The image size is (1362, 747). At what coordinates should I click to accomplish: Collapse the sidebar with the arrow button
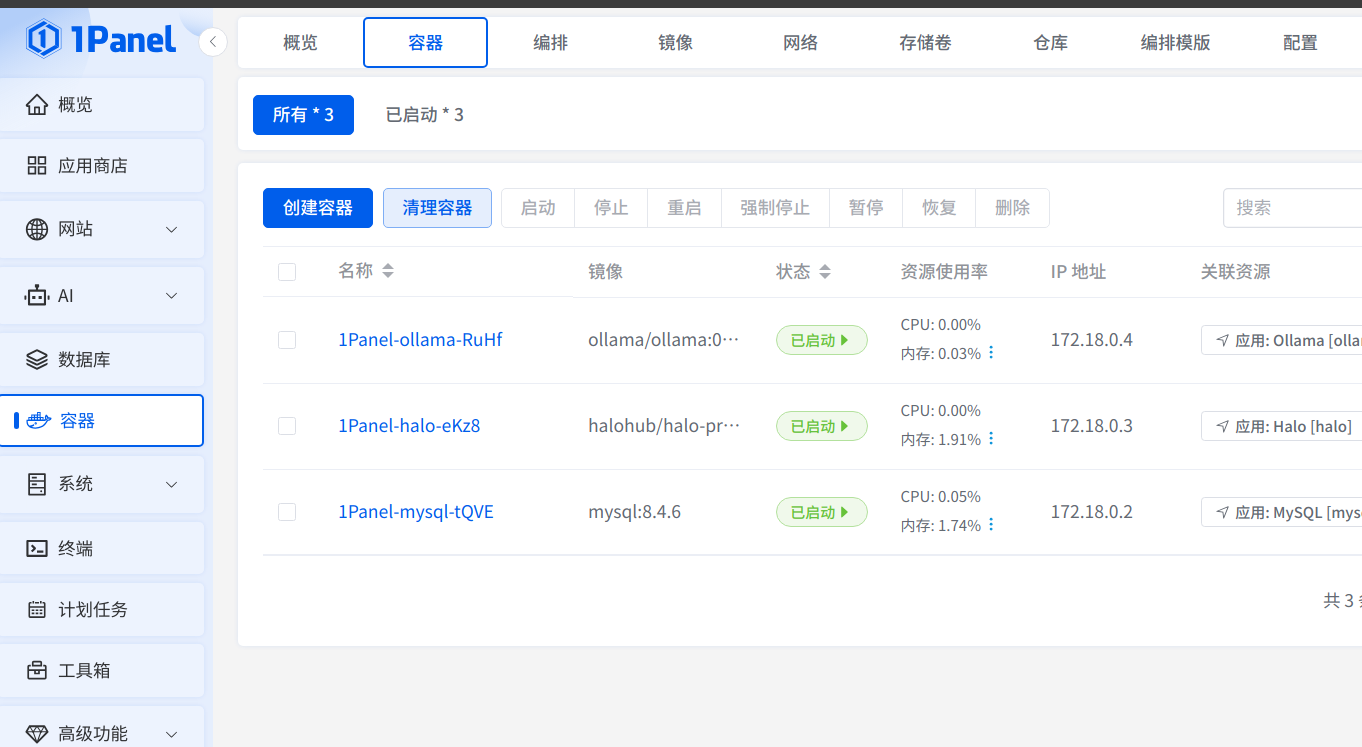tap(213, 42)
